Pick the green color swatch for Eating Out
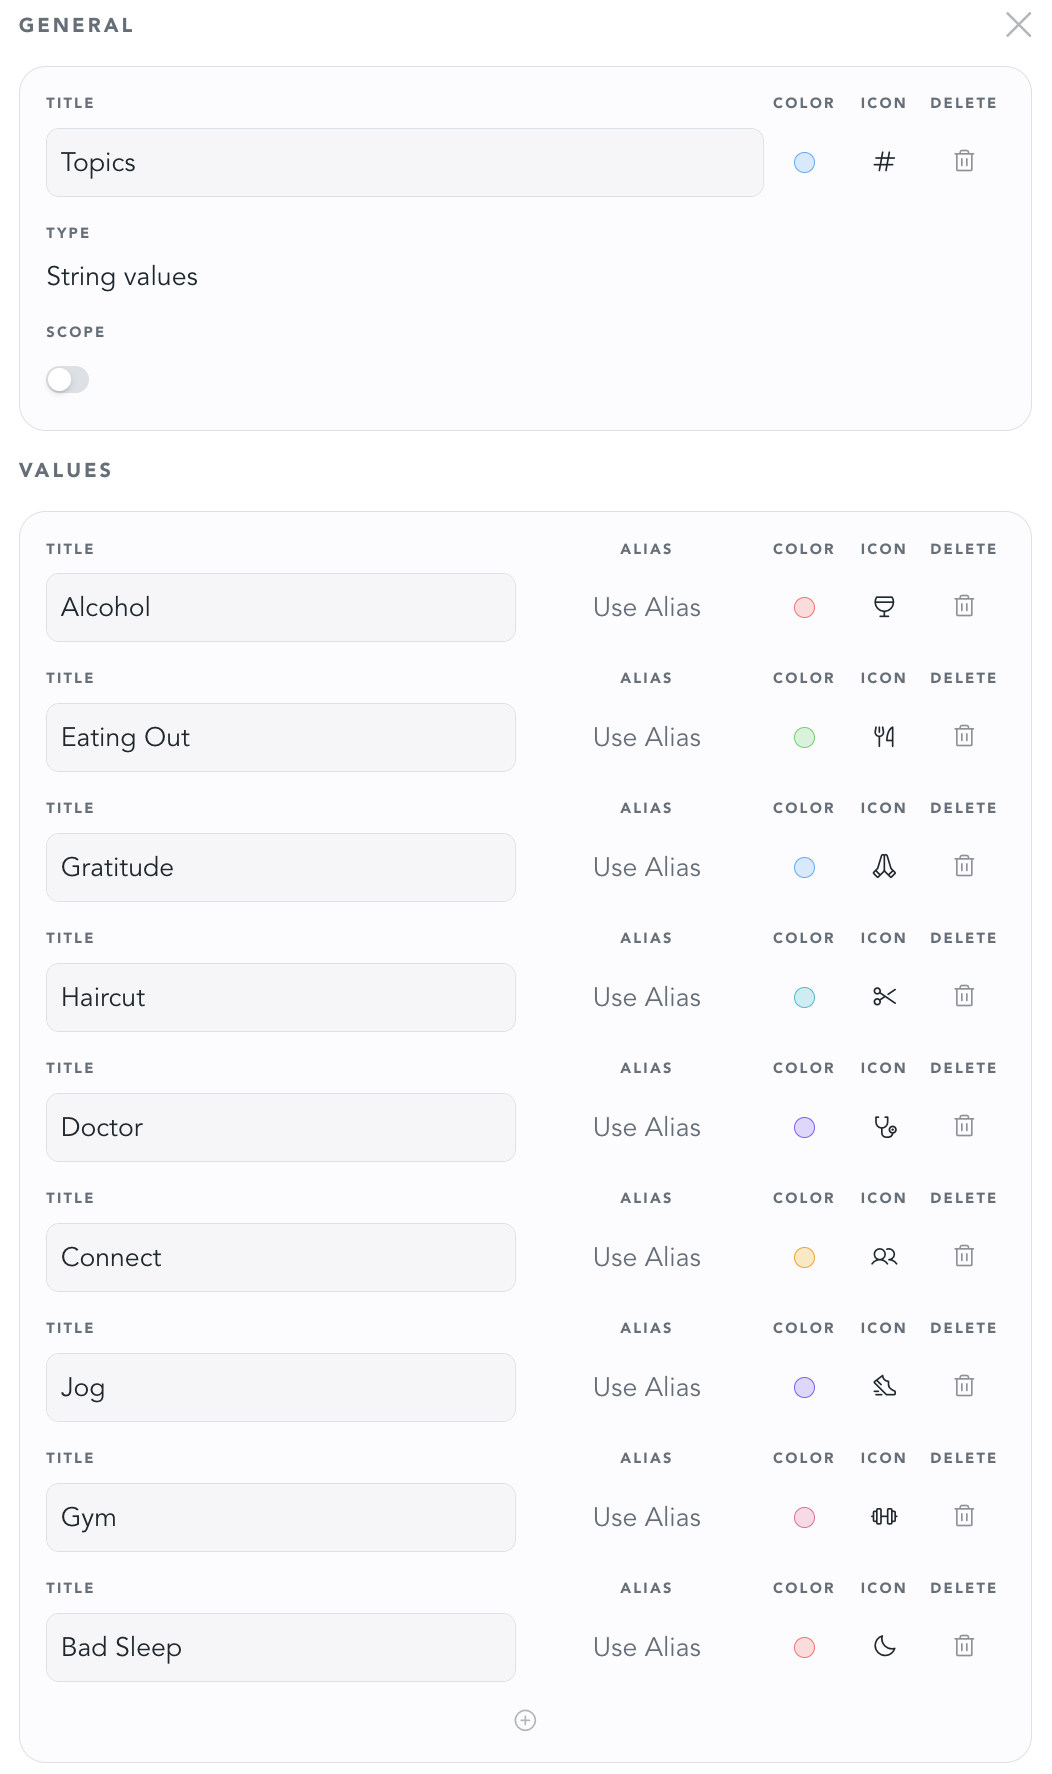The width and height of the screenshot is (1052, 1774). [x=804, y=738]
